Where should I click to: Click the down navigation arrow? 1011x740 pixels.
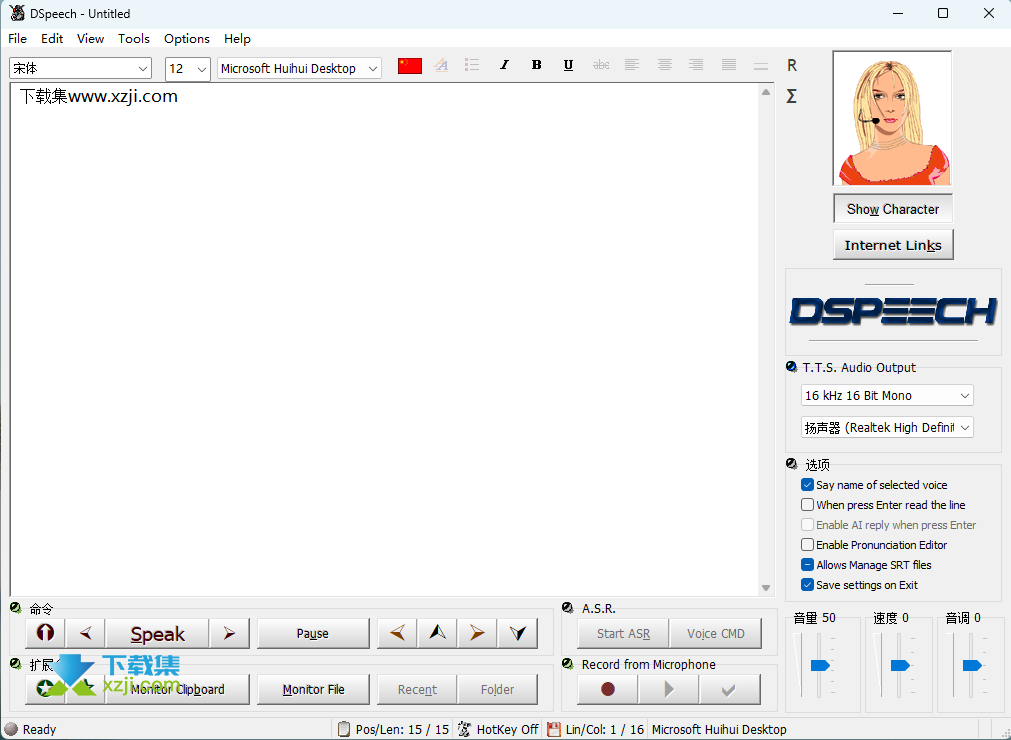(517, 634)
